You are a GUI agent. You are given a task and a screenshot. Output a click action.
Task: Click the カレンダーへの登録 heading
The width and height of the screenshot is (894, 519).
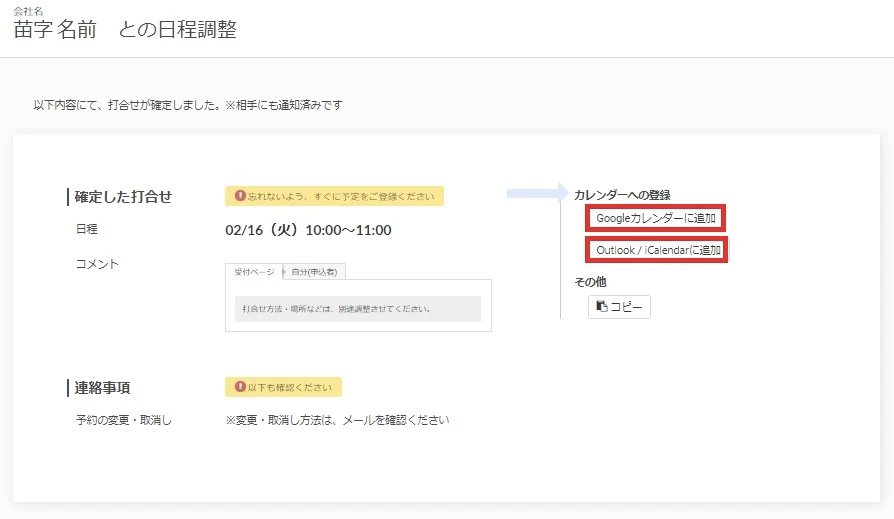621,194
